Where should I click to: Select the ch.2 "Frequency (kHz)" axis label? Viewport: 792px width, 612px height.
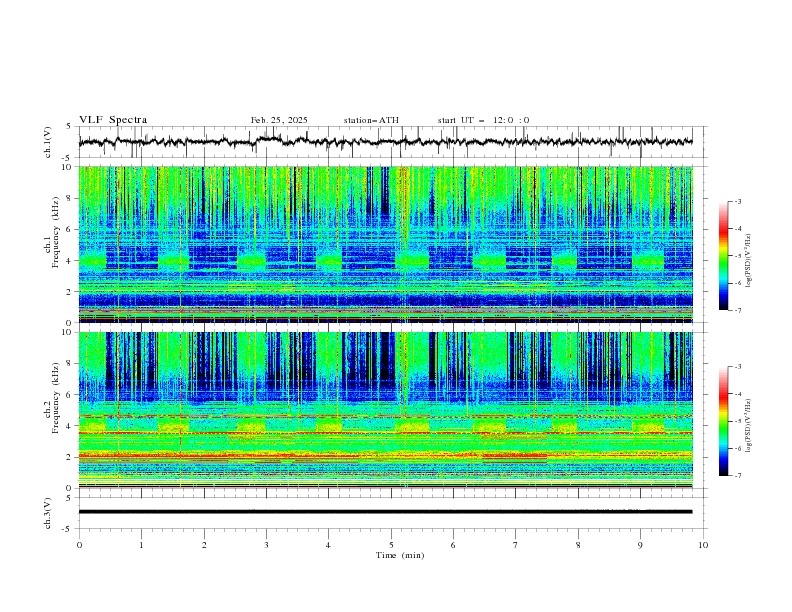pos(56,398)
